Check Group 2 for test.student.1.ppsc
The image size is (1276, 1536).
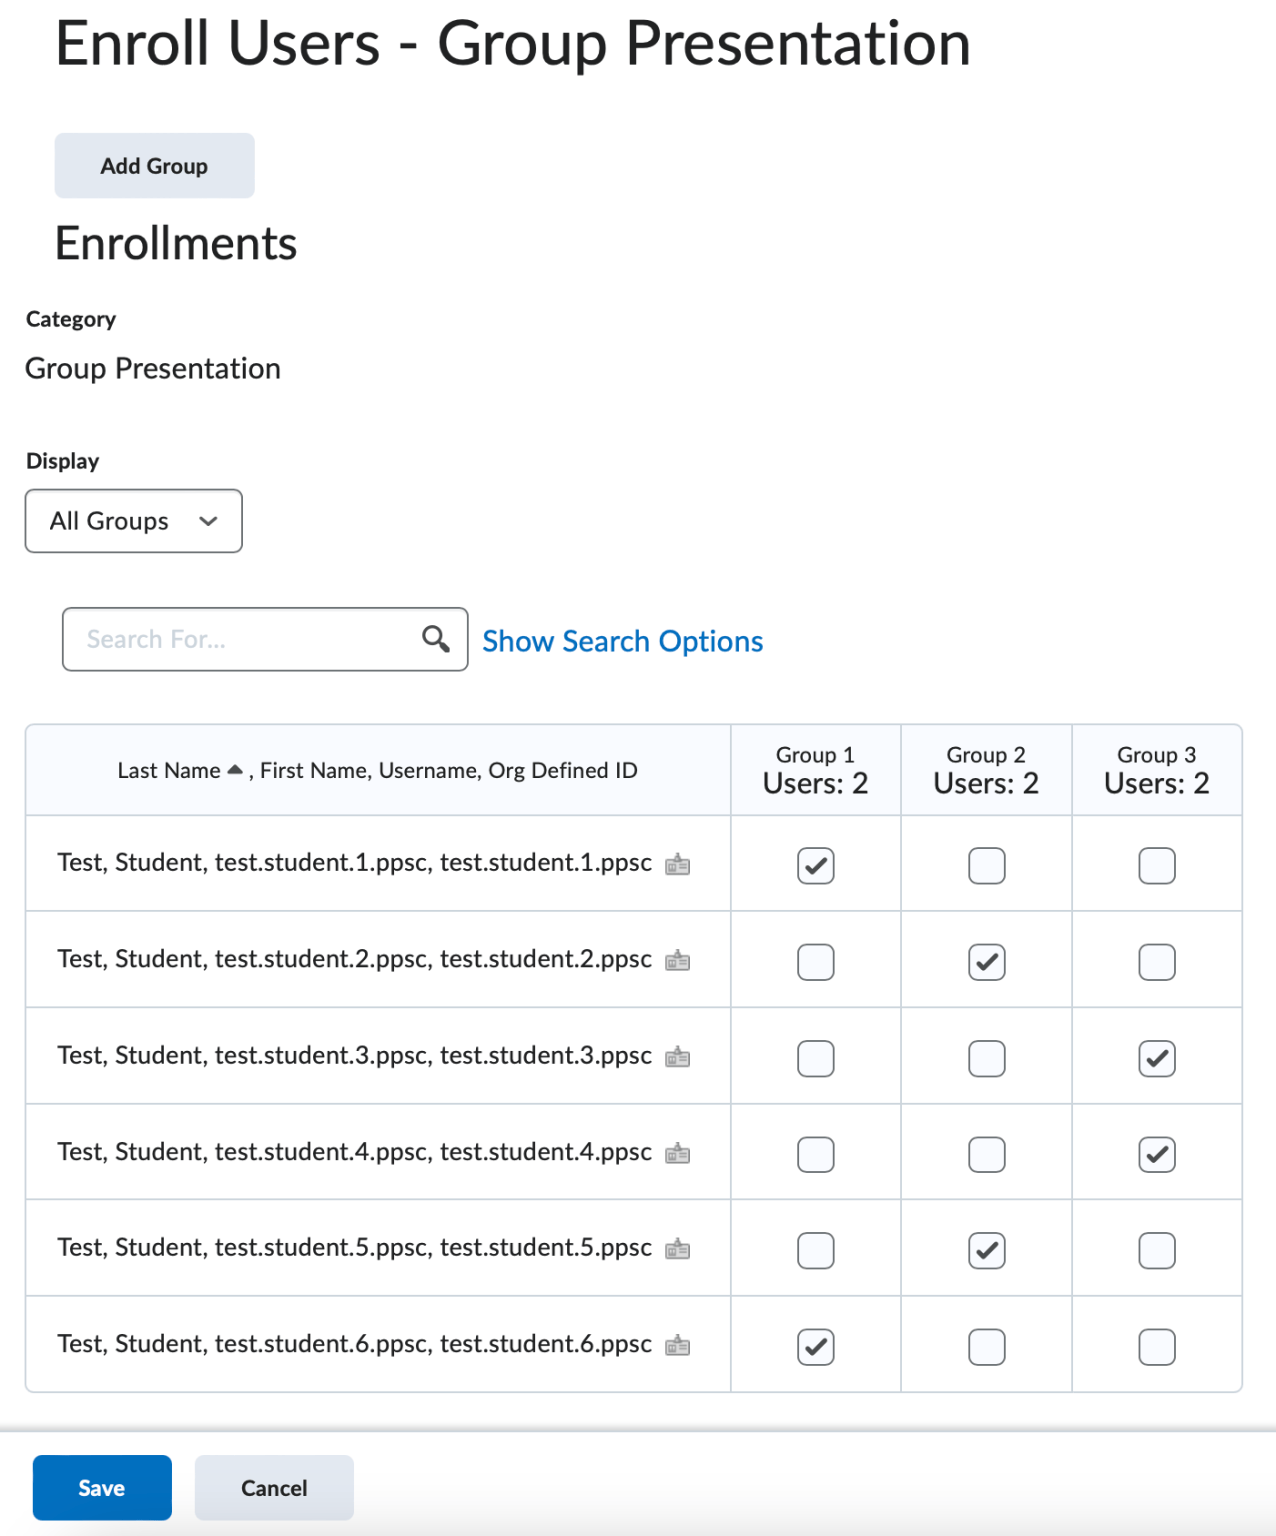tap(987, 865)
